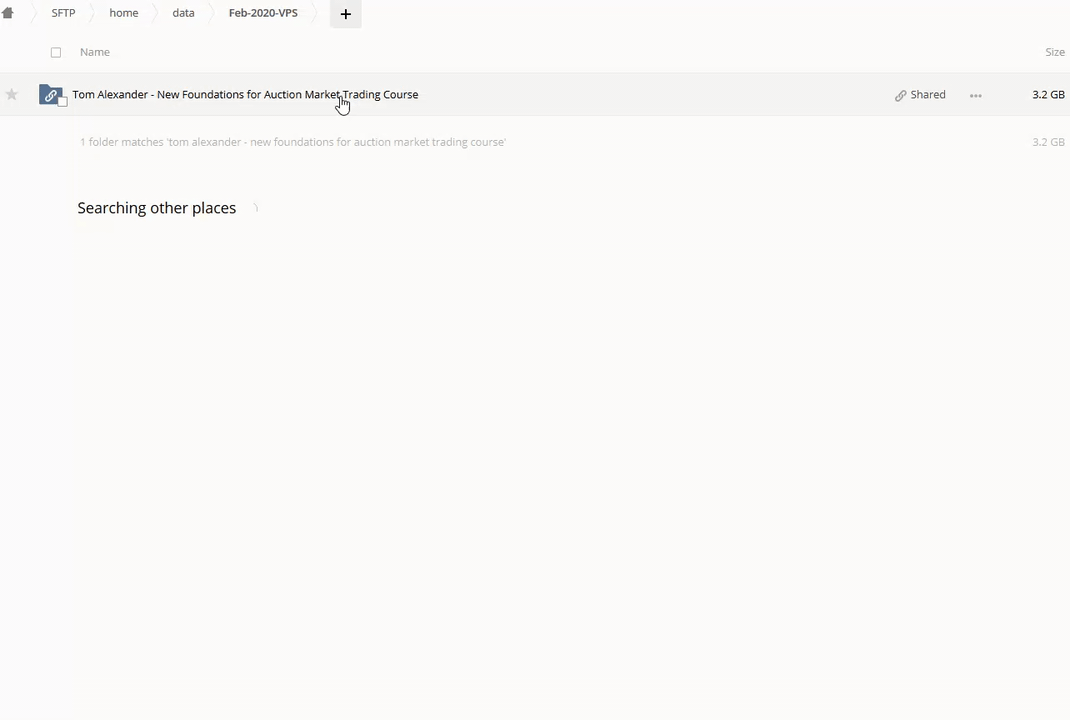The width and height of the screenshot is (1070, 720).
Task: Navigate to the 'home' breadcrumb folder
Action: [124, 13]
